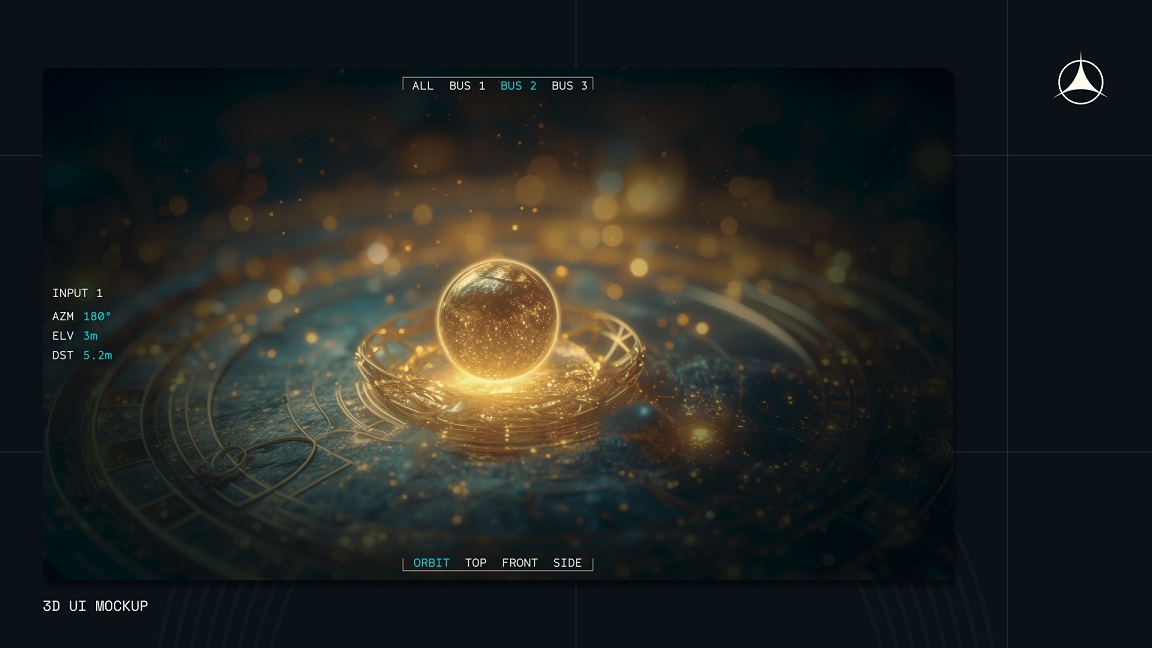
Task: Select the DST value 5.2m
Action: tap(98, 356)
